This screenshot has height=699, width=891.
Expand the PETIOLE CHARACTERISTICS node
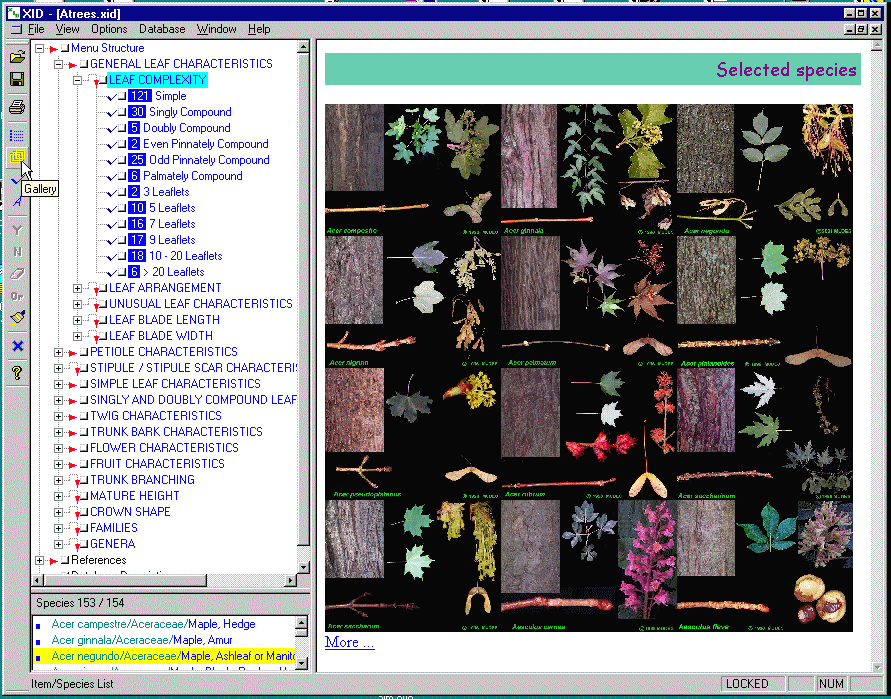click(59, 352)
